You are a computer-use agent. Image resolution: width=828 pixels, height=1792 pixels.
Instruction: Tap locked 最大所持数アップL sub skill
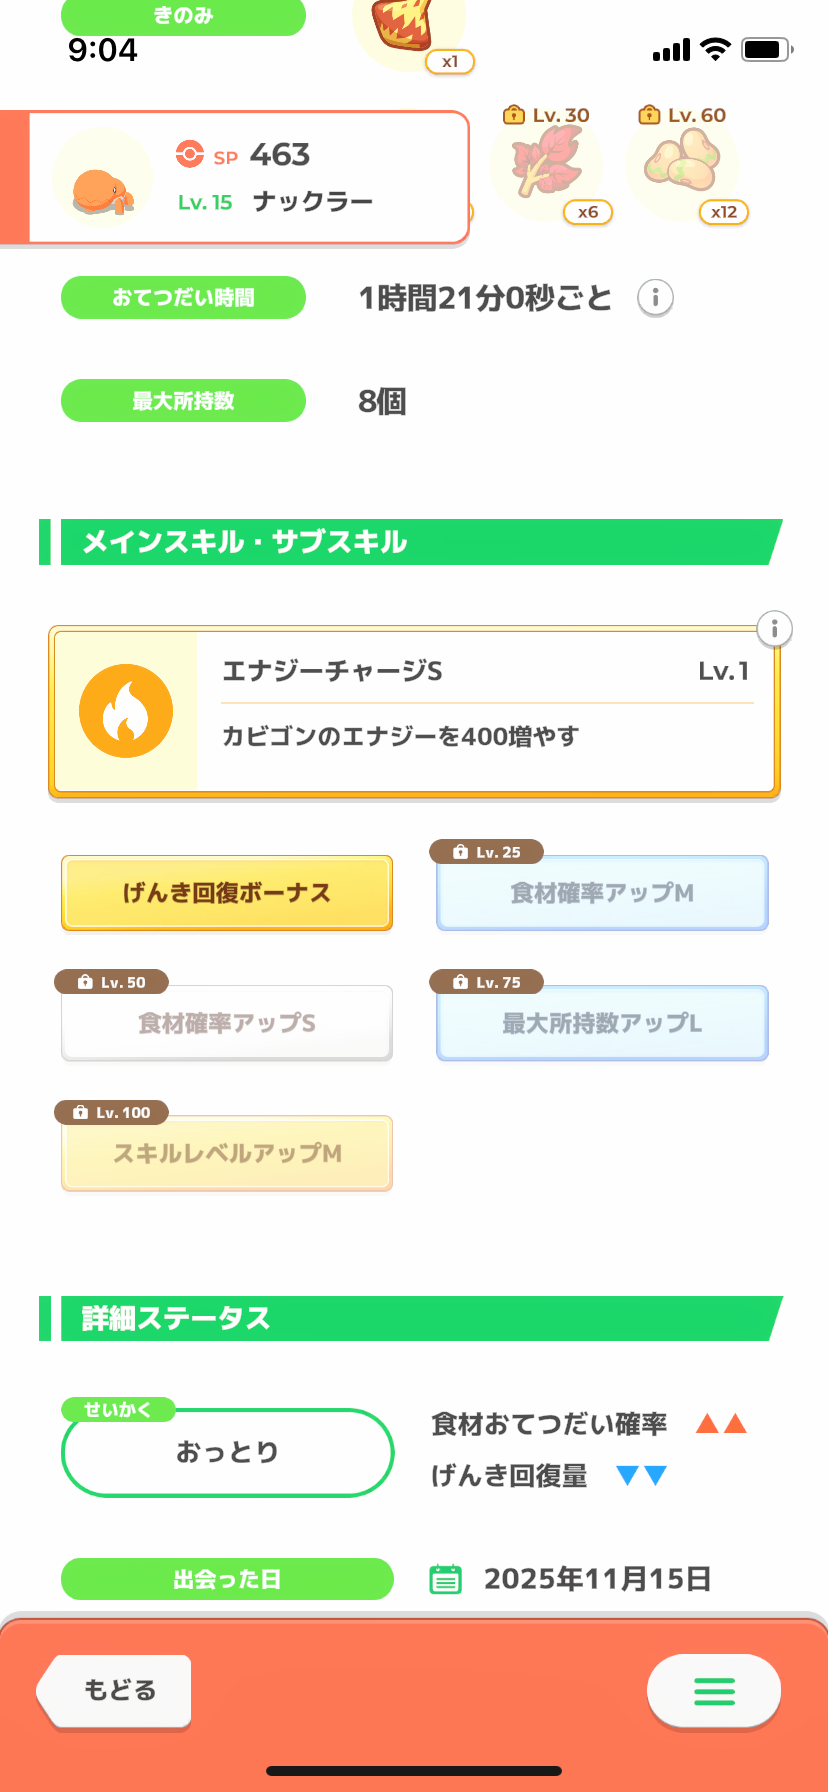click(602, 1023)
